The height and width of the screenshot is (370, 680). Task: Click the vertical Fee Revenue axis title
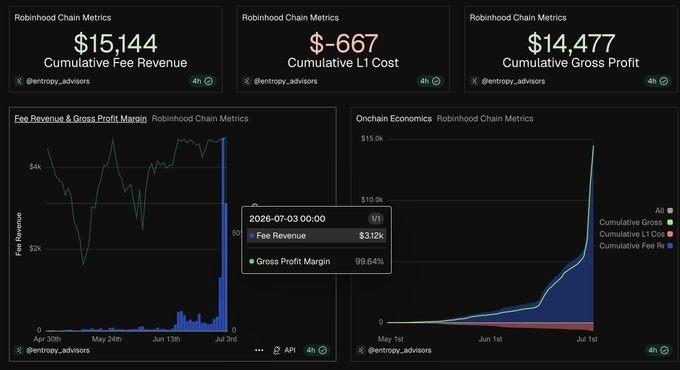(19, 234)
